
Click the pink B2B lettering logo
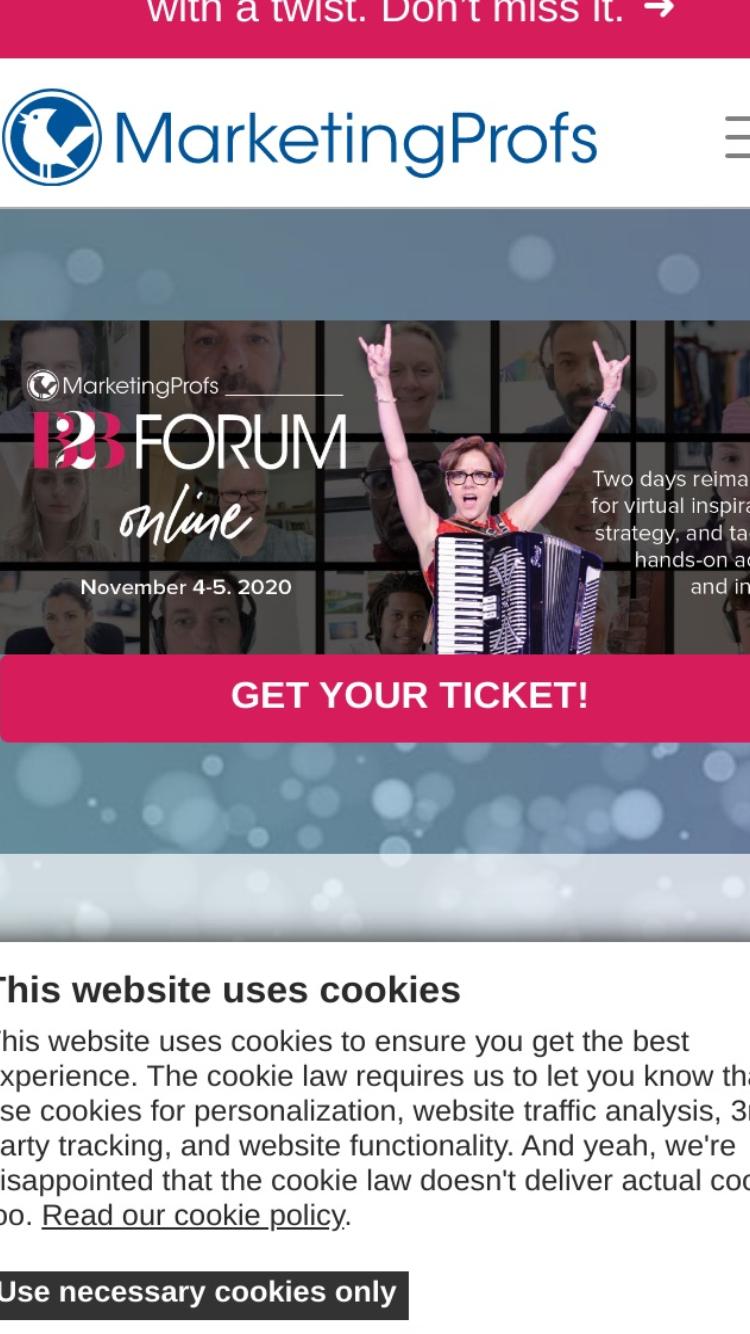[78, 440]
